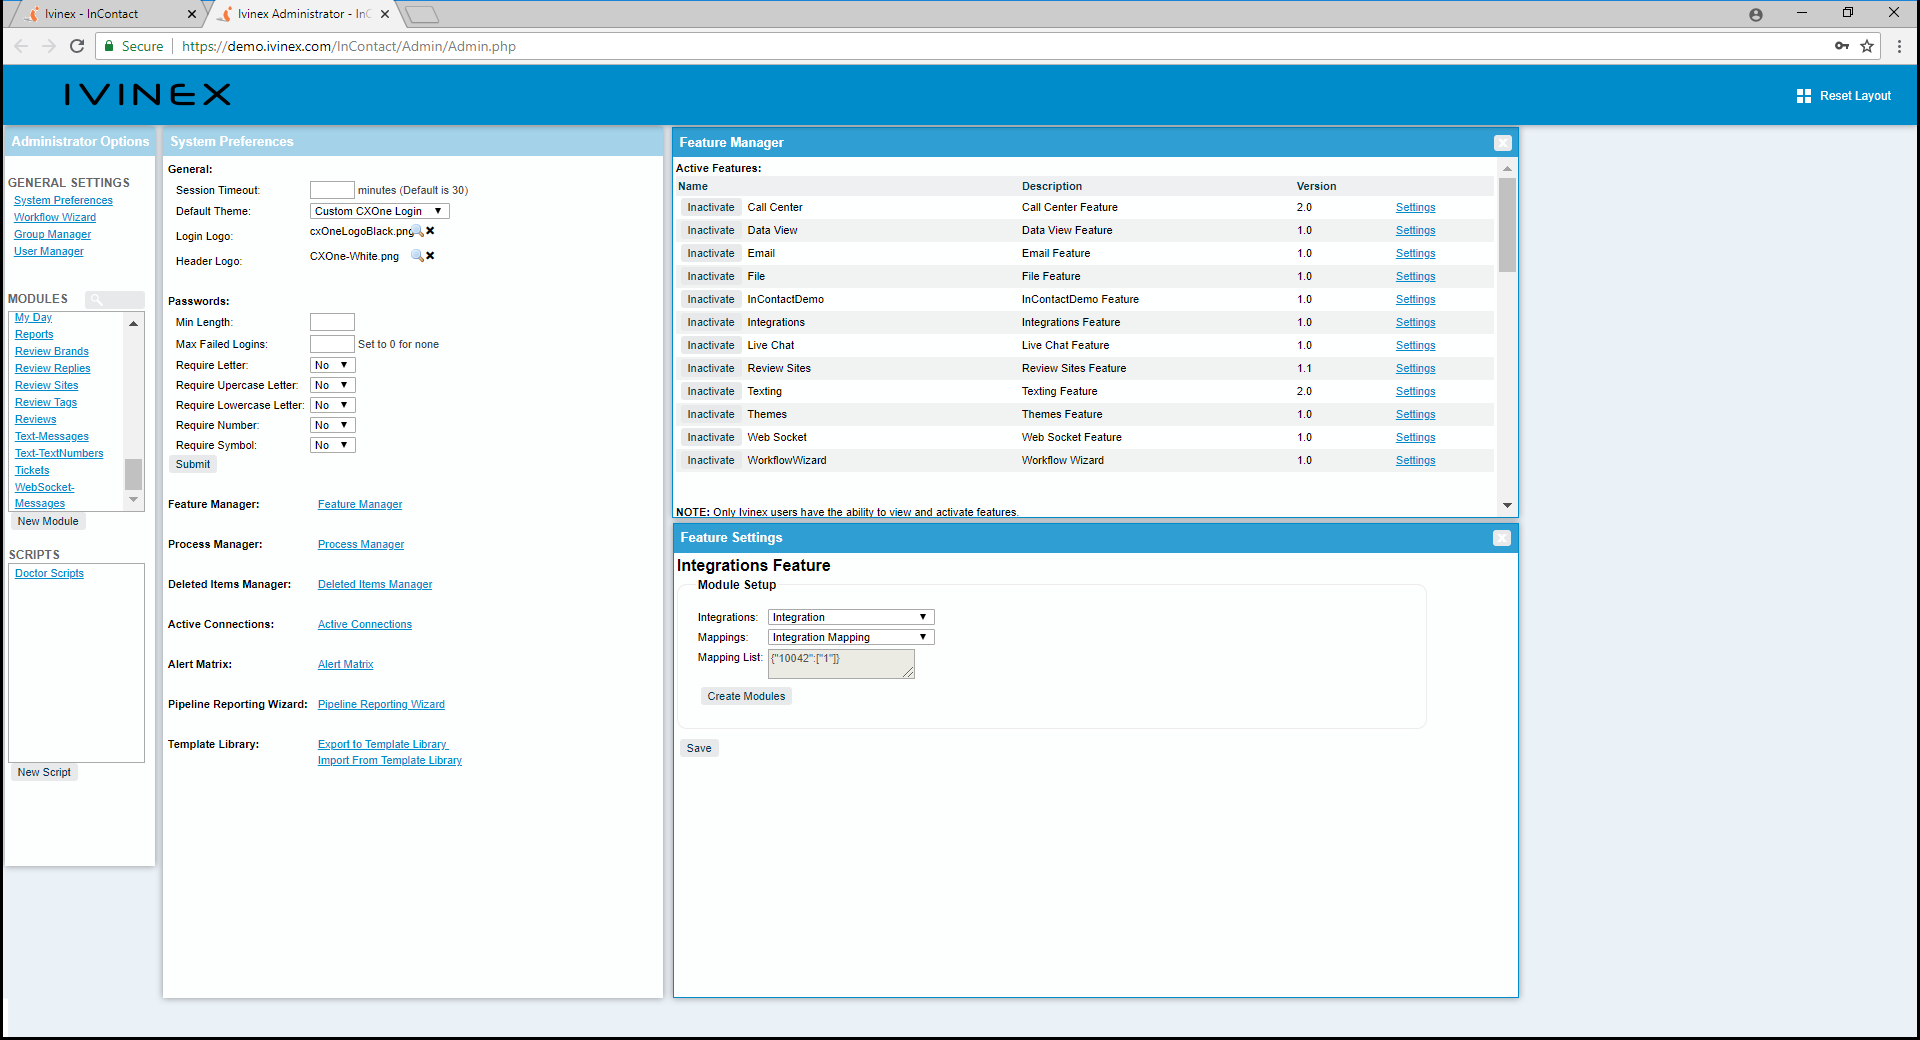
Task: Click the Max Failed Logins input field
Action: pyautogui.click(x=332, y=344)
